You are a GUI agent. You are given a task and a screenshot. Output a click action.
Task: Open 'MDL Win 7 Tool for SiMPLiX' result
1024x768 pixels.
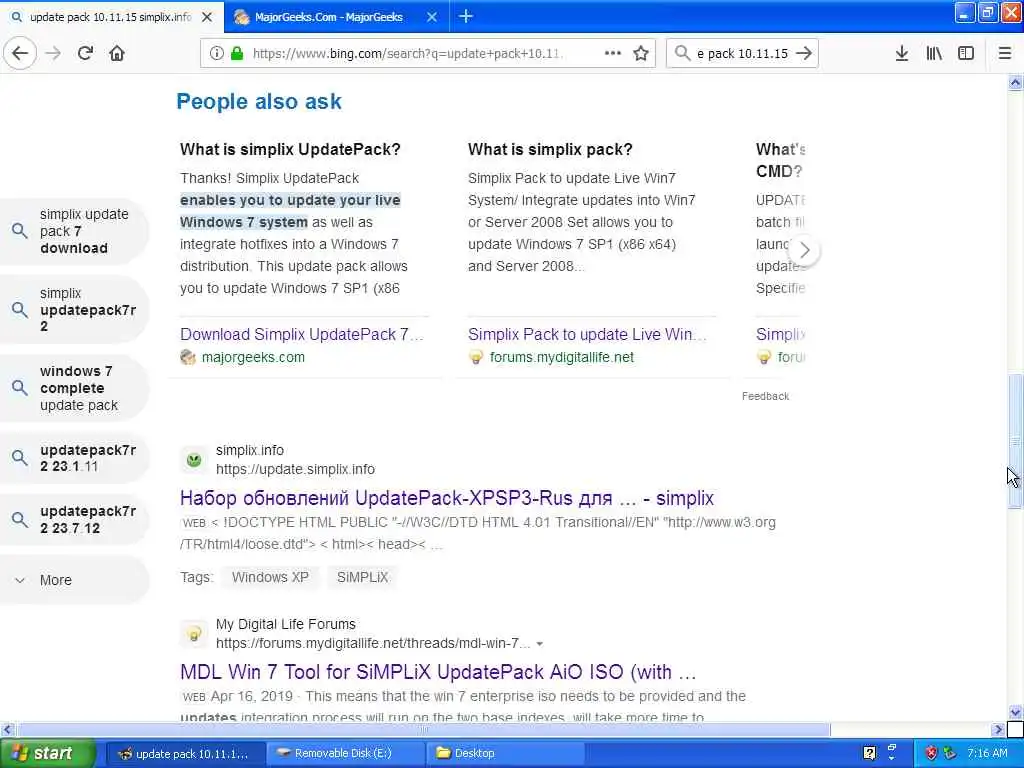click(x=438, y=672)
